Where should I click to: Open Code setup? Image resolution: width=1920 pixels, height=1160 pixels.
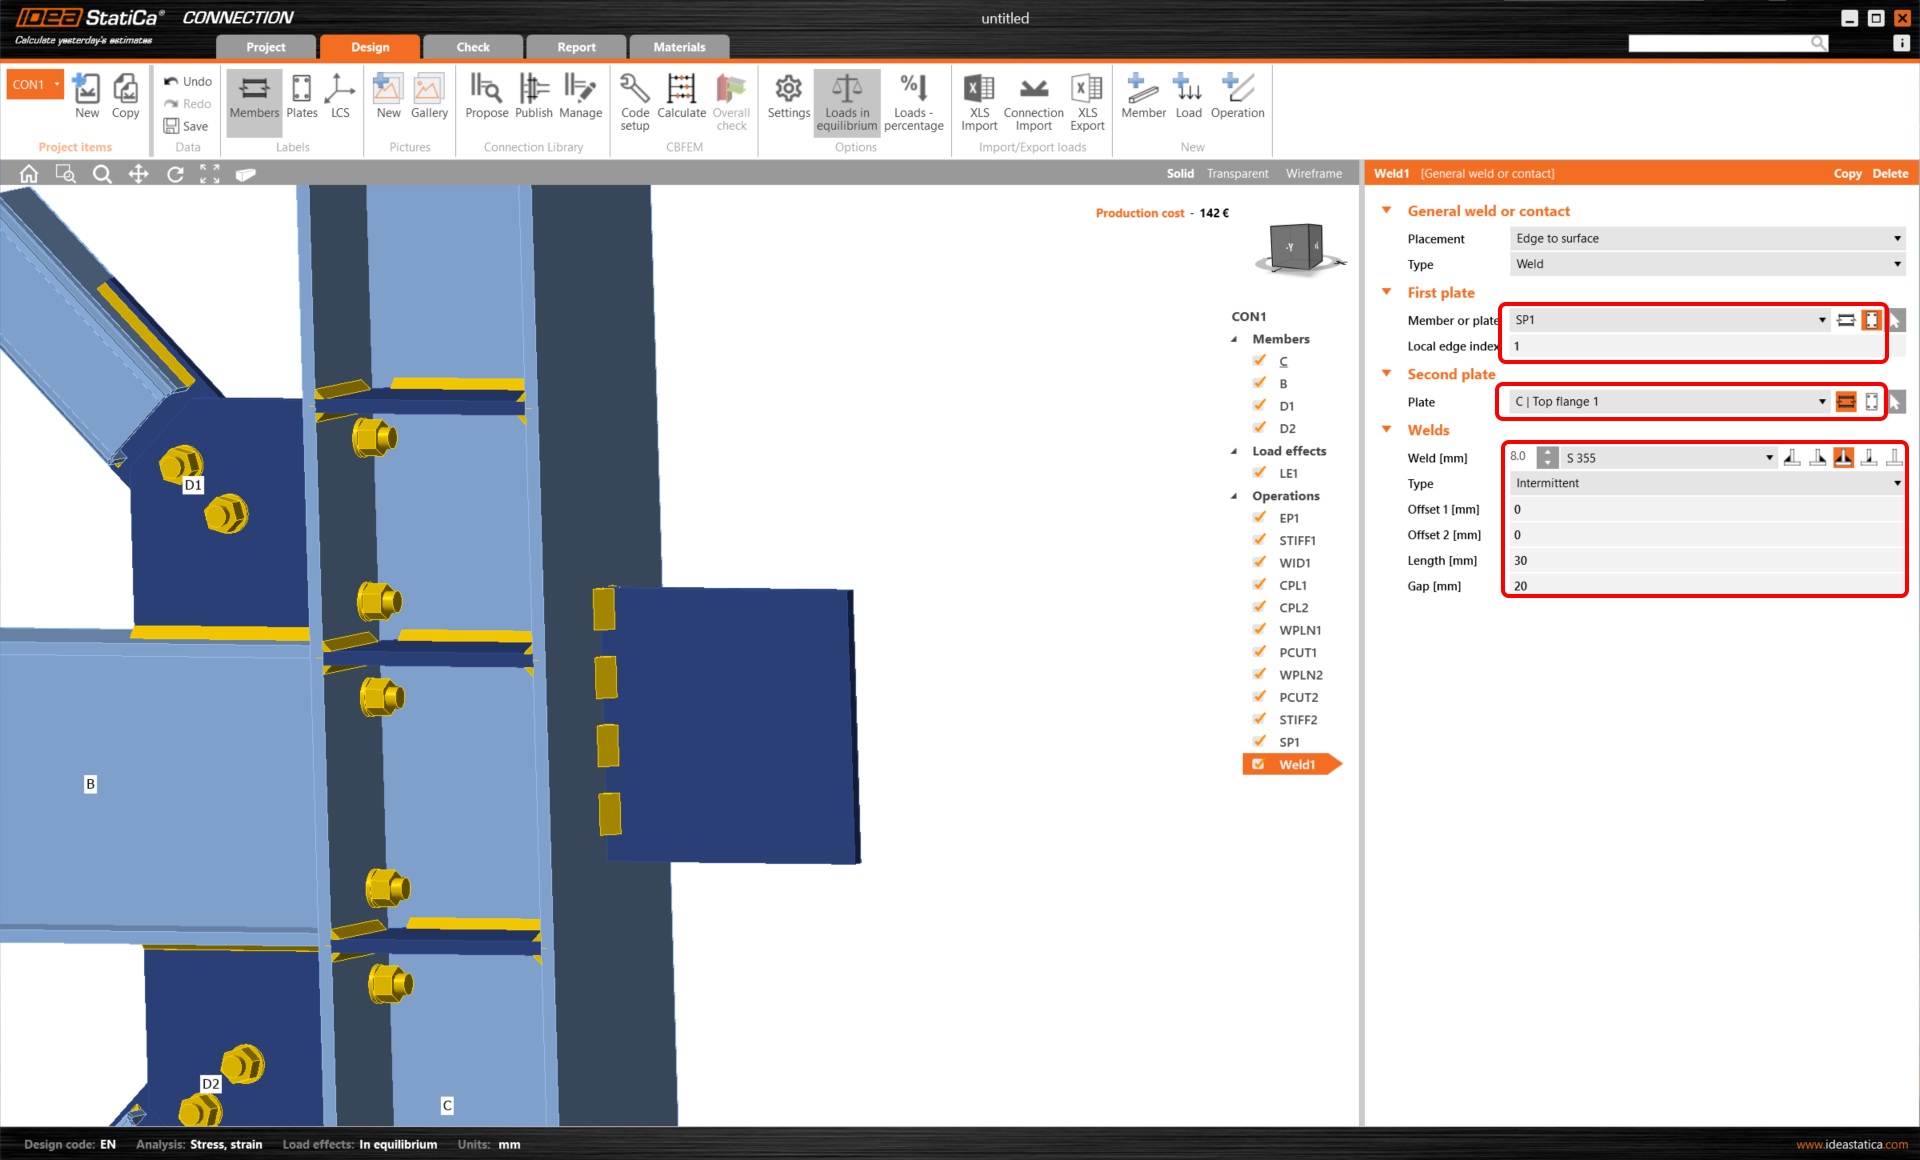pyautogui.click(x=634, y=100)
